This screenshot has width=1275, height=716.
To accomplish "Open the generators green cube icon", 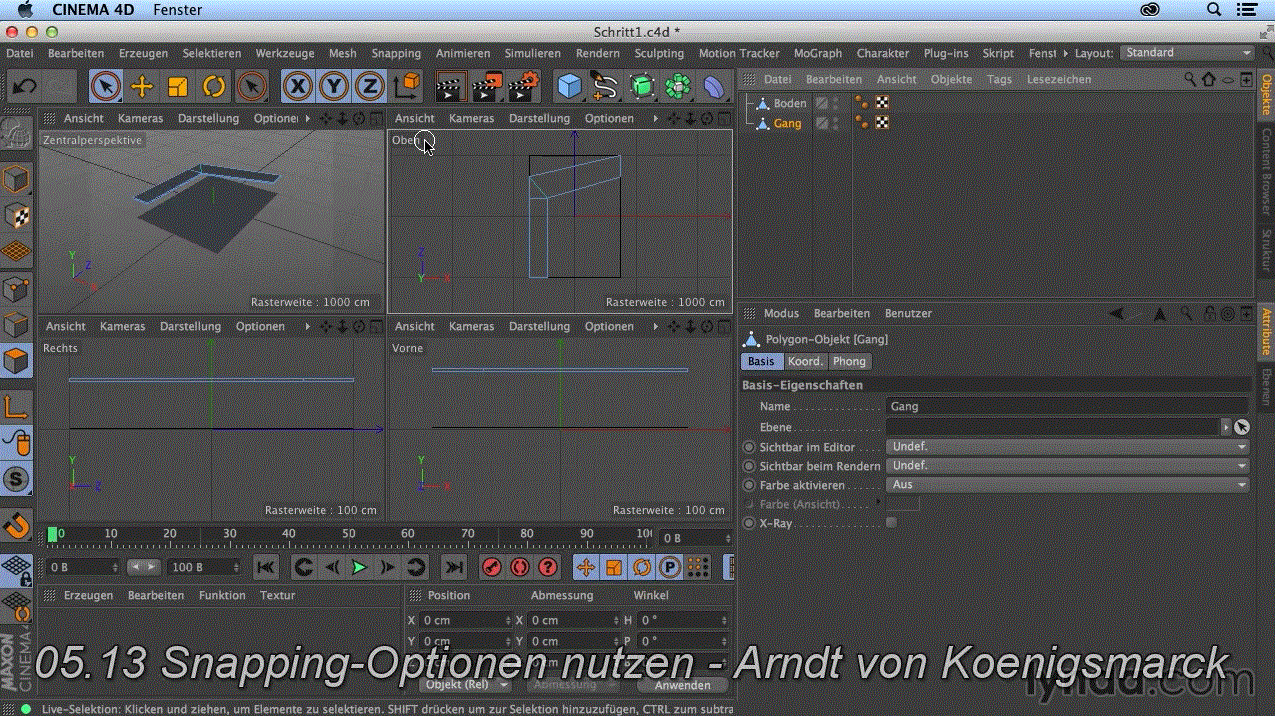I will 641,87.
